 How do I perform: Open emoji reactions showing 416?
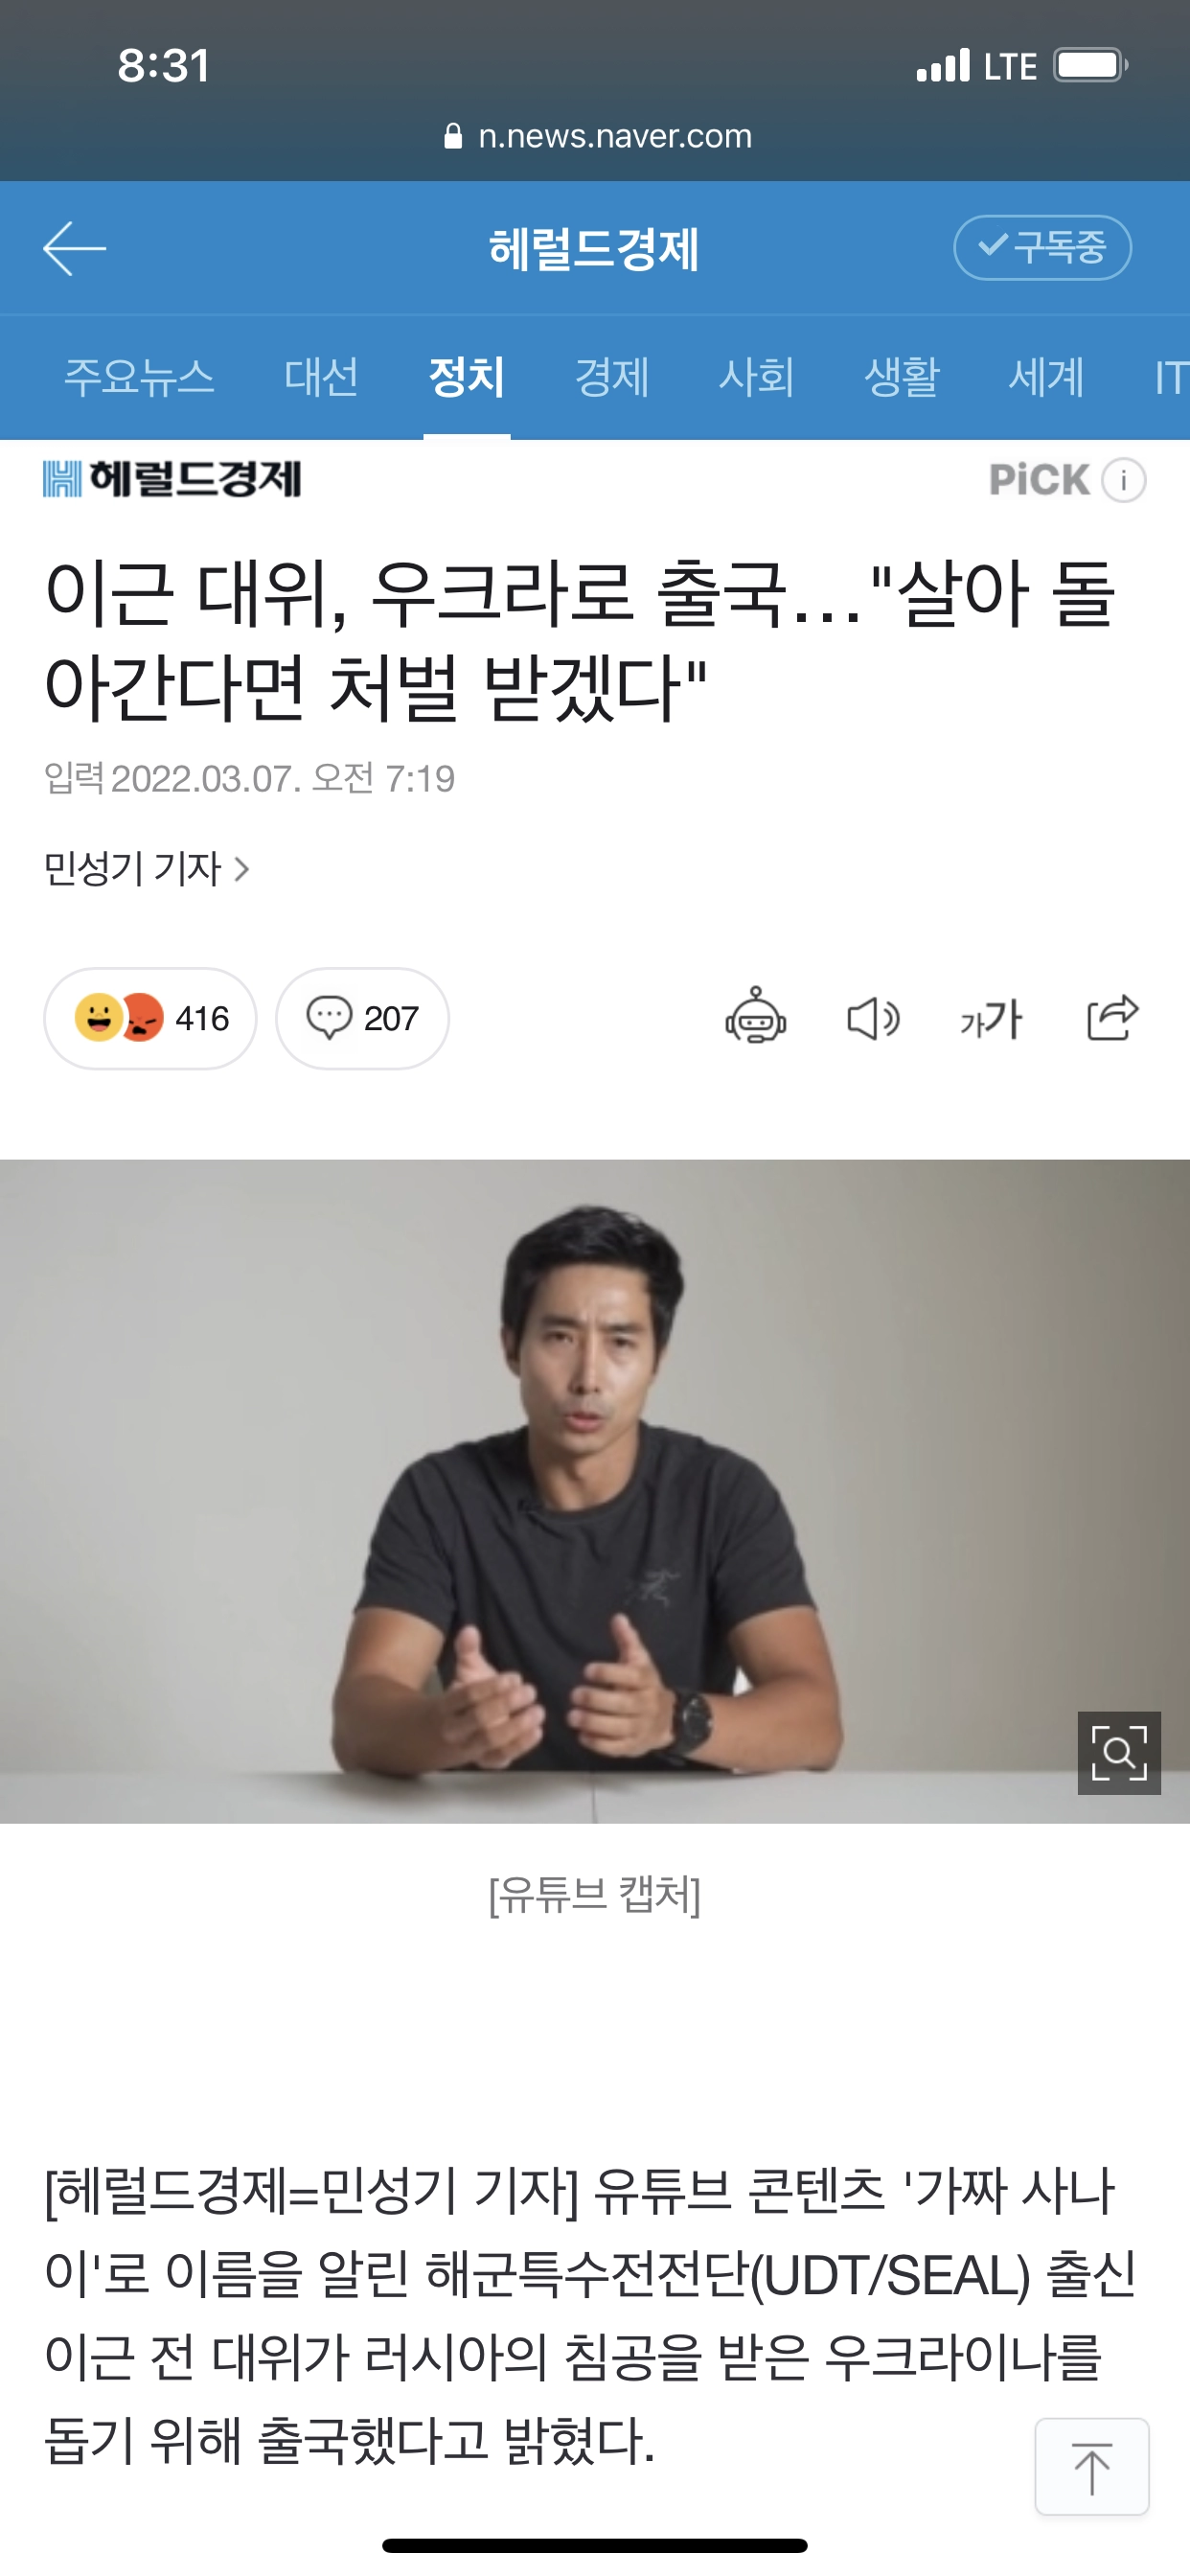pos(150,1018)
